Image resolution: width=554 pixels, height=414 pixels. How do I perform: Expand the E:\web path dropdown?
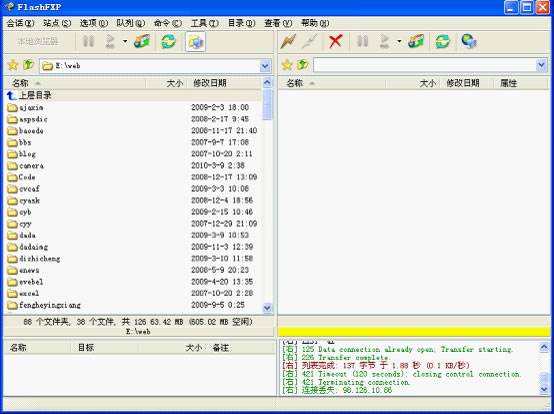click(265, 66)
